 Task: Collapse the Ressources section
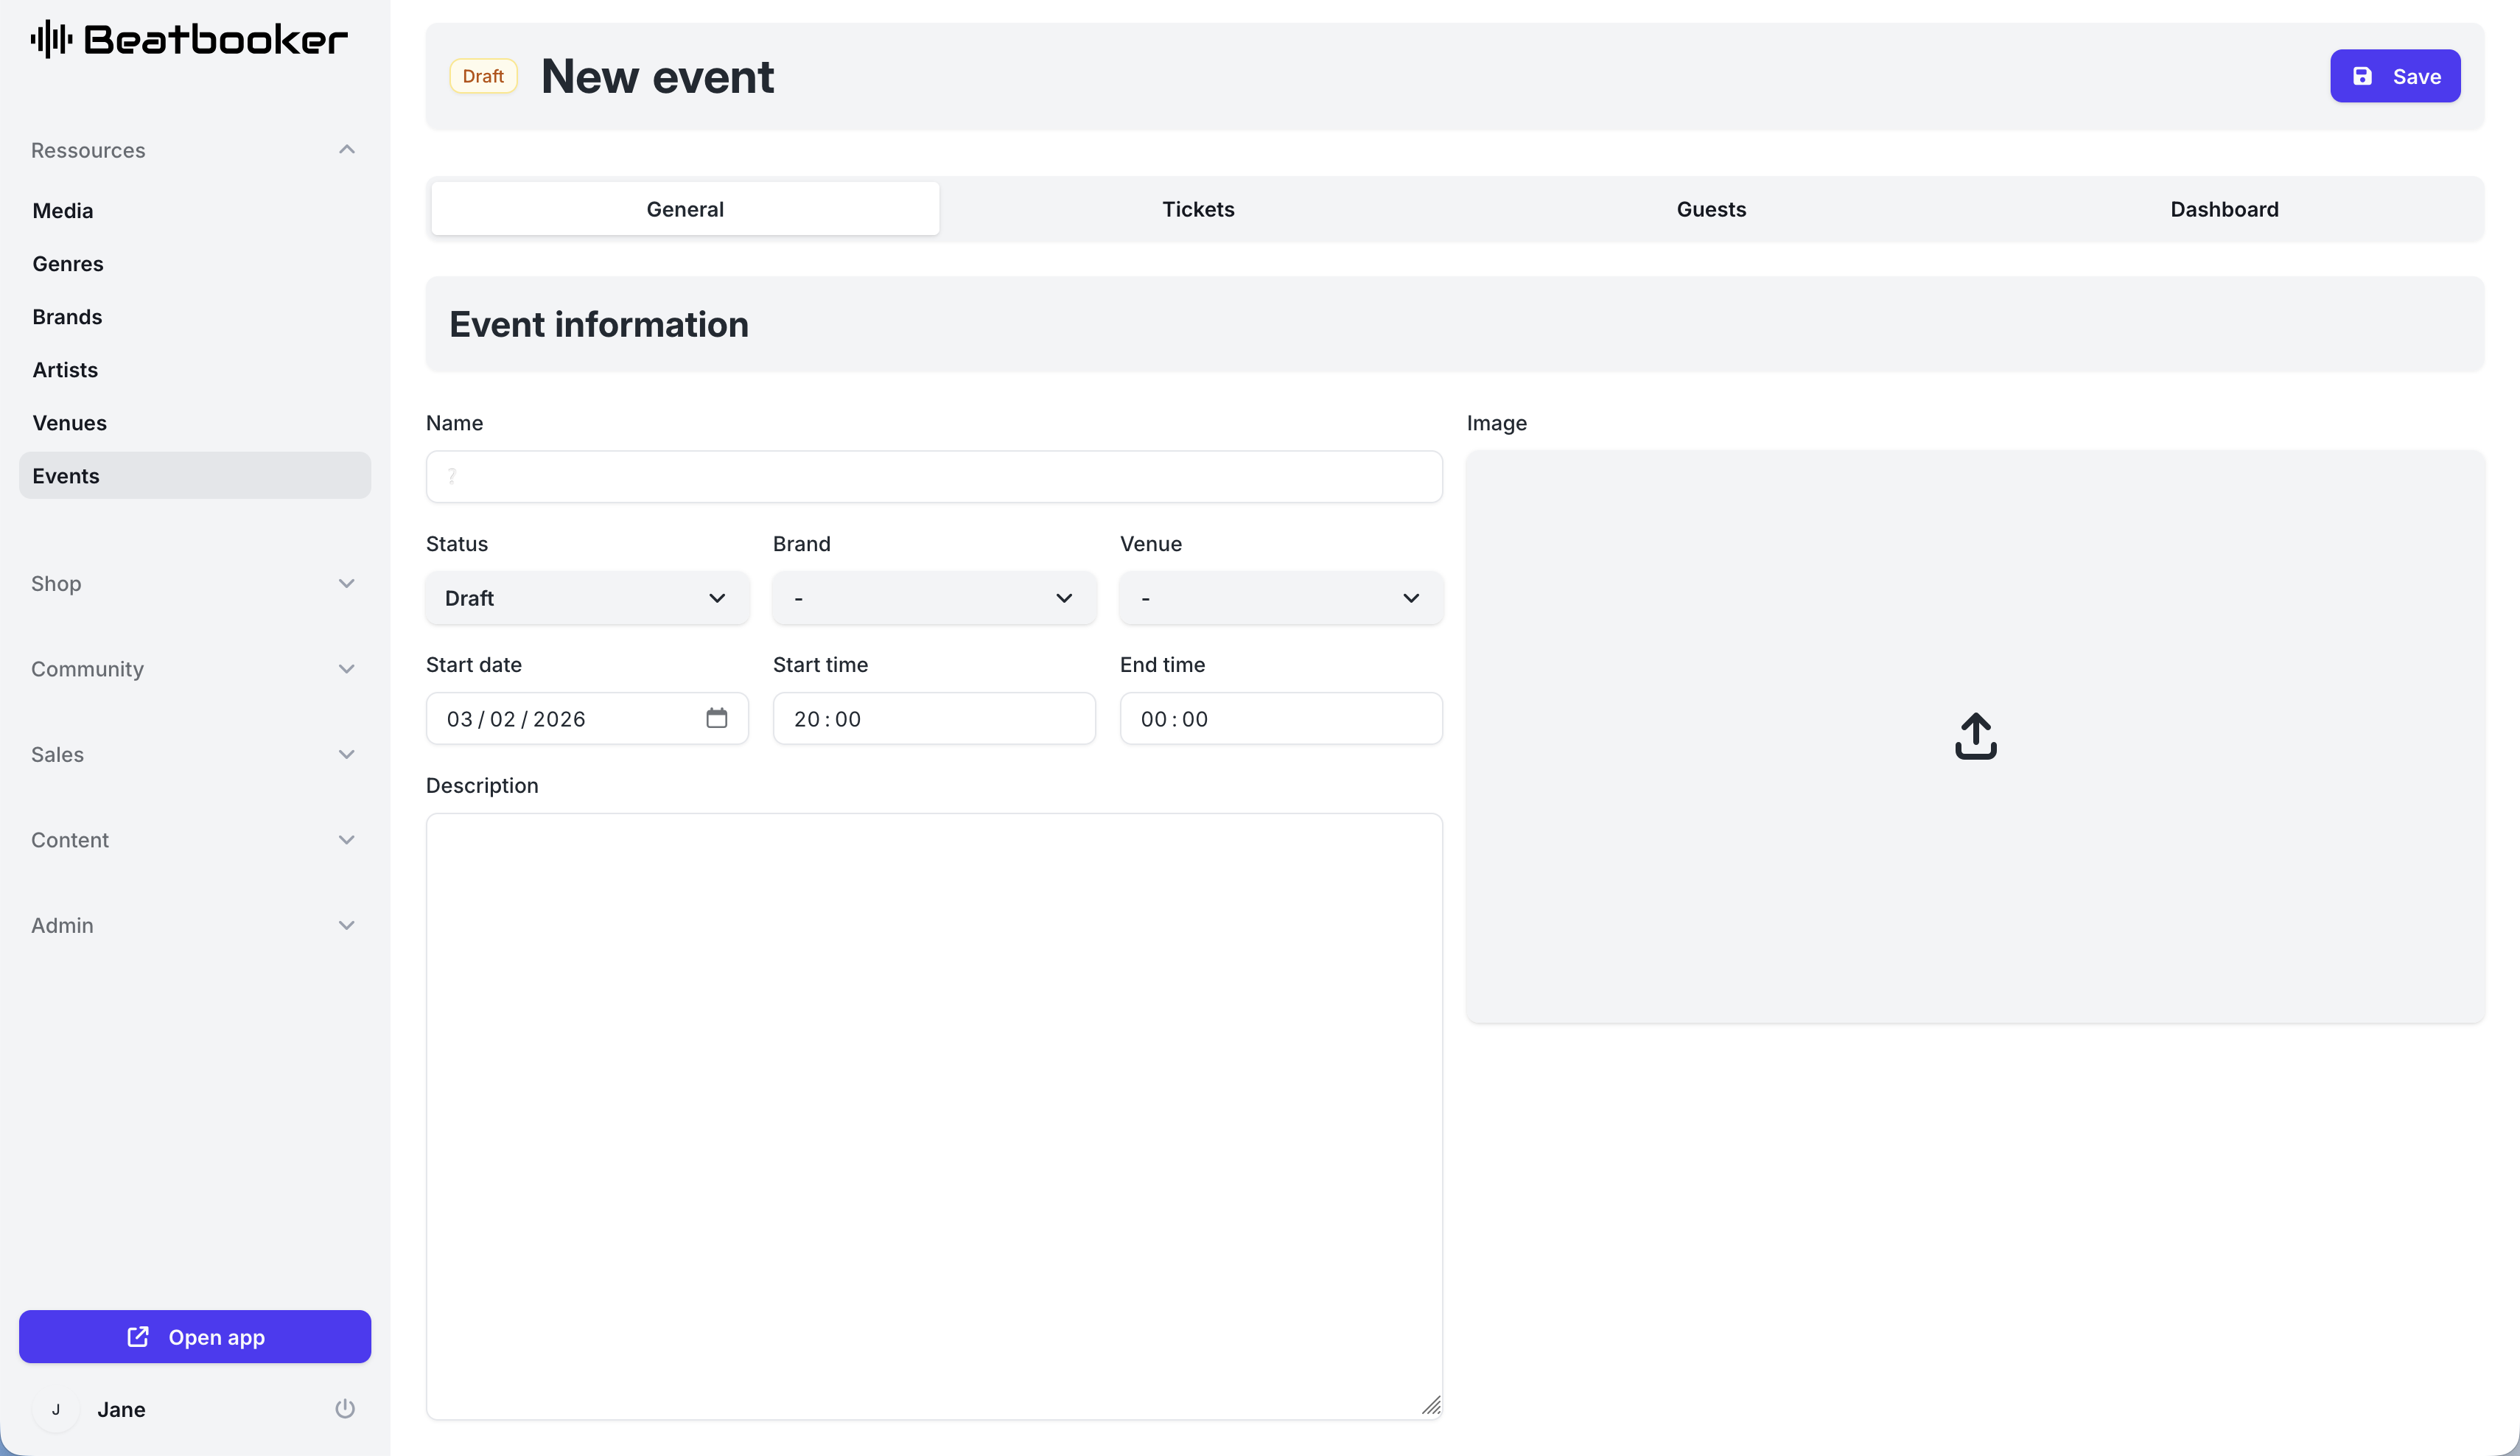click(x=346, y=150)
